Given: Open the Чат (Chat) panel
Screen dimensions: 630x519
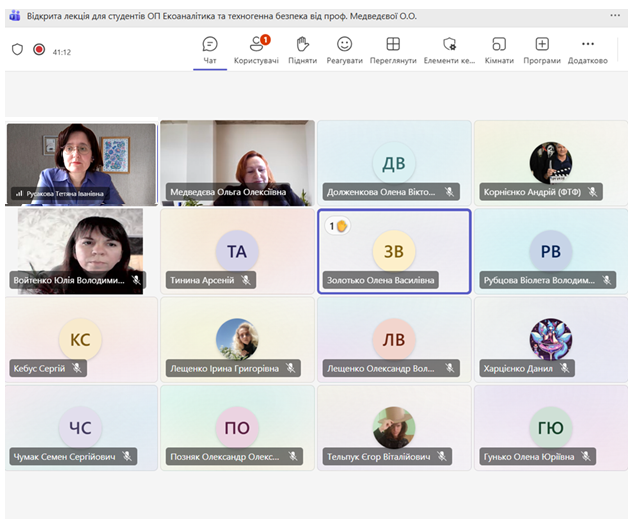Looking at the screenshot, I should tap(210, 50).
